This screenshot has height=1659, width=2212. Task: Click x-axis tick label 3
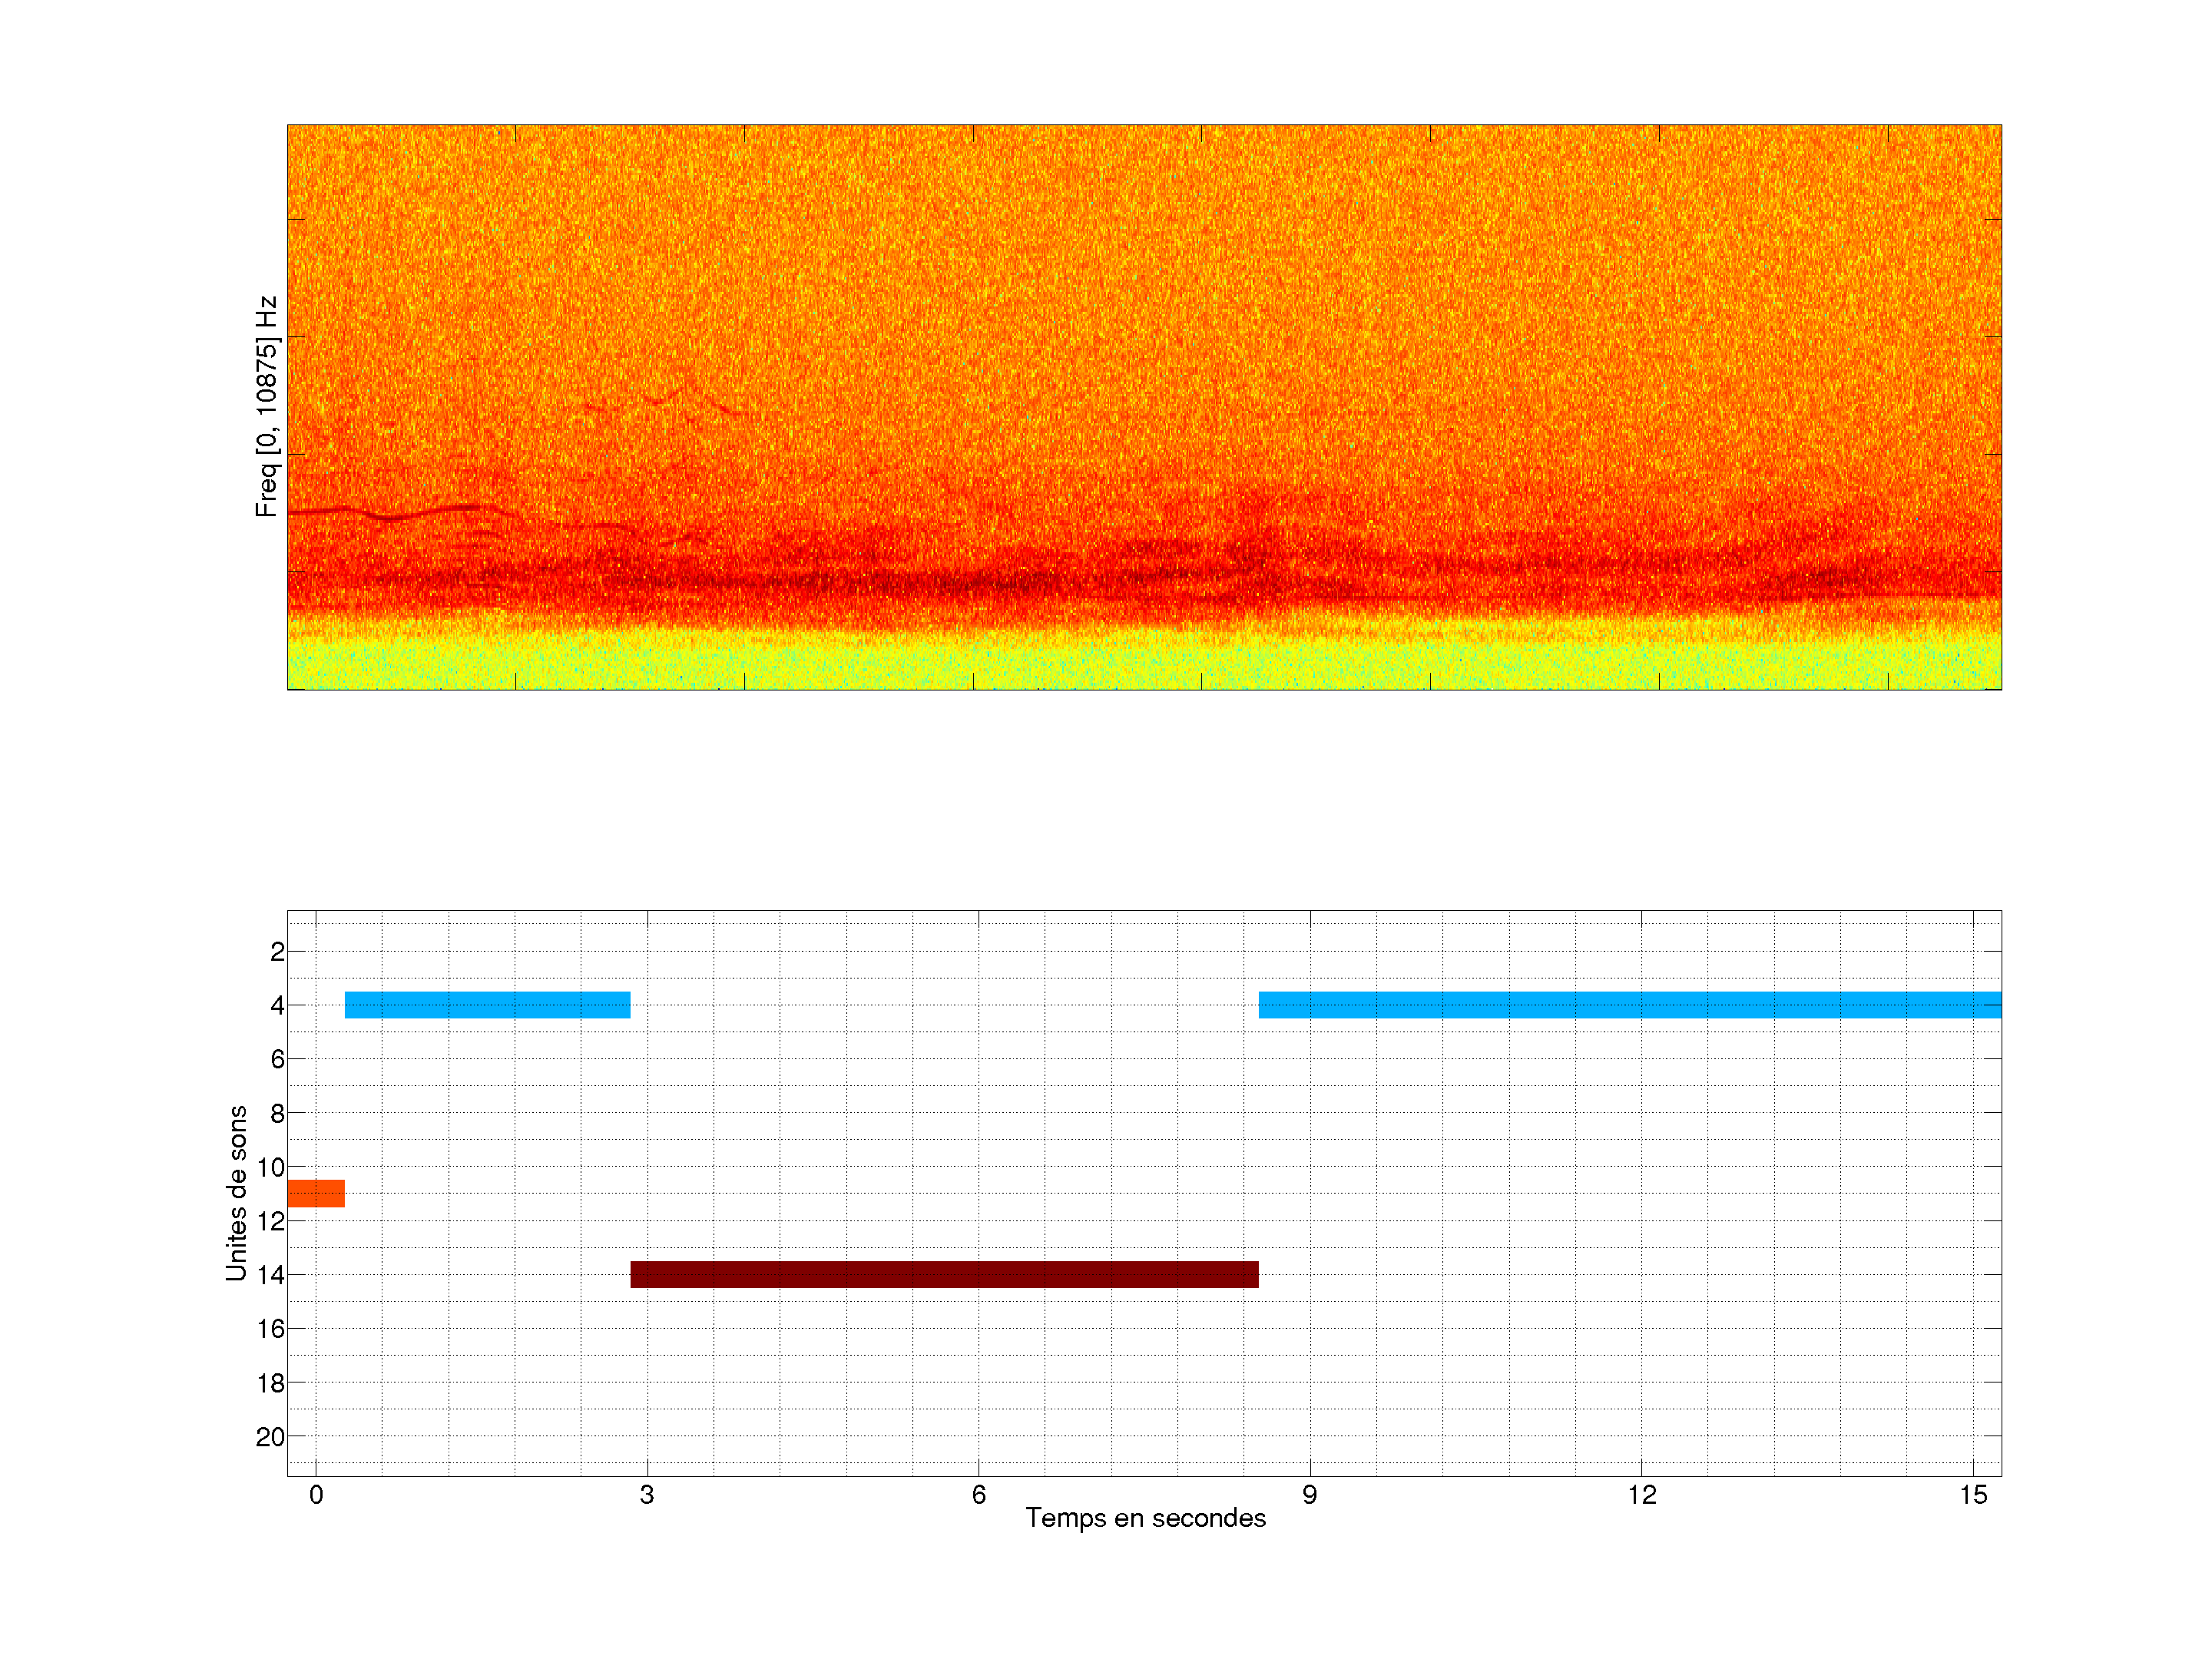(x=647, y=1495)
